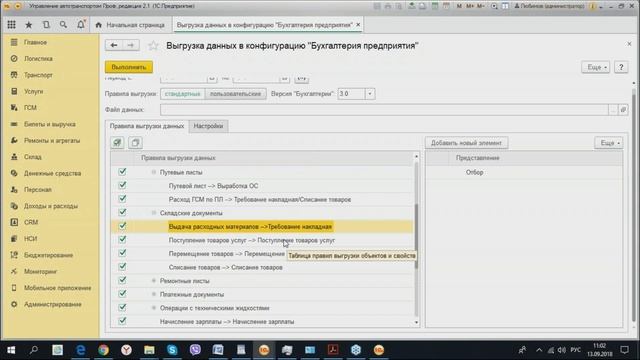Expand Платежные документы tree group
The height and width of the screenshot is (360, 640).
(x=154, y=294)
